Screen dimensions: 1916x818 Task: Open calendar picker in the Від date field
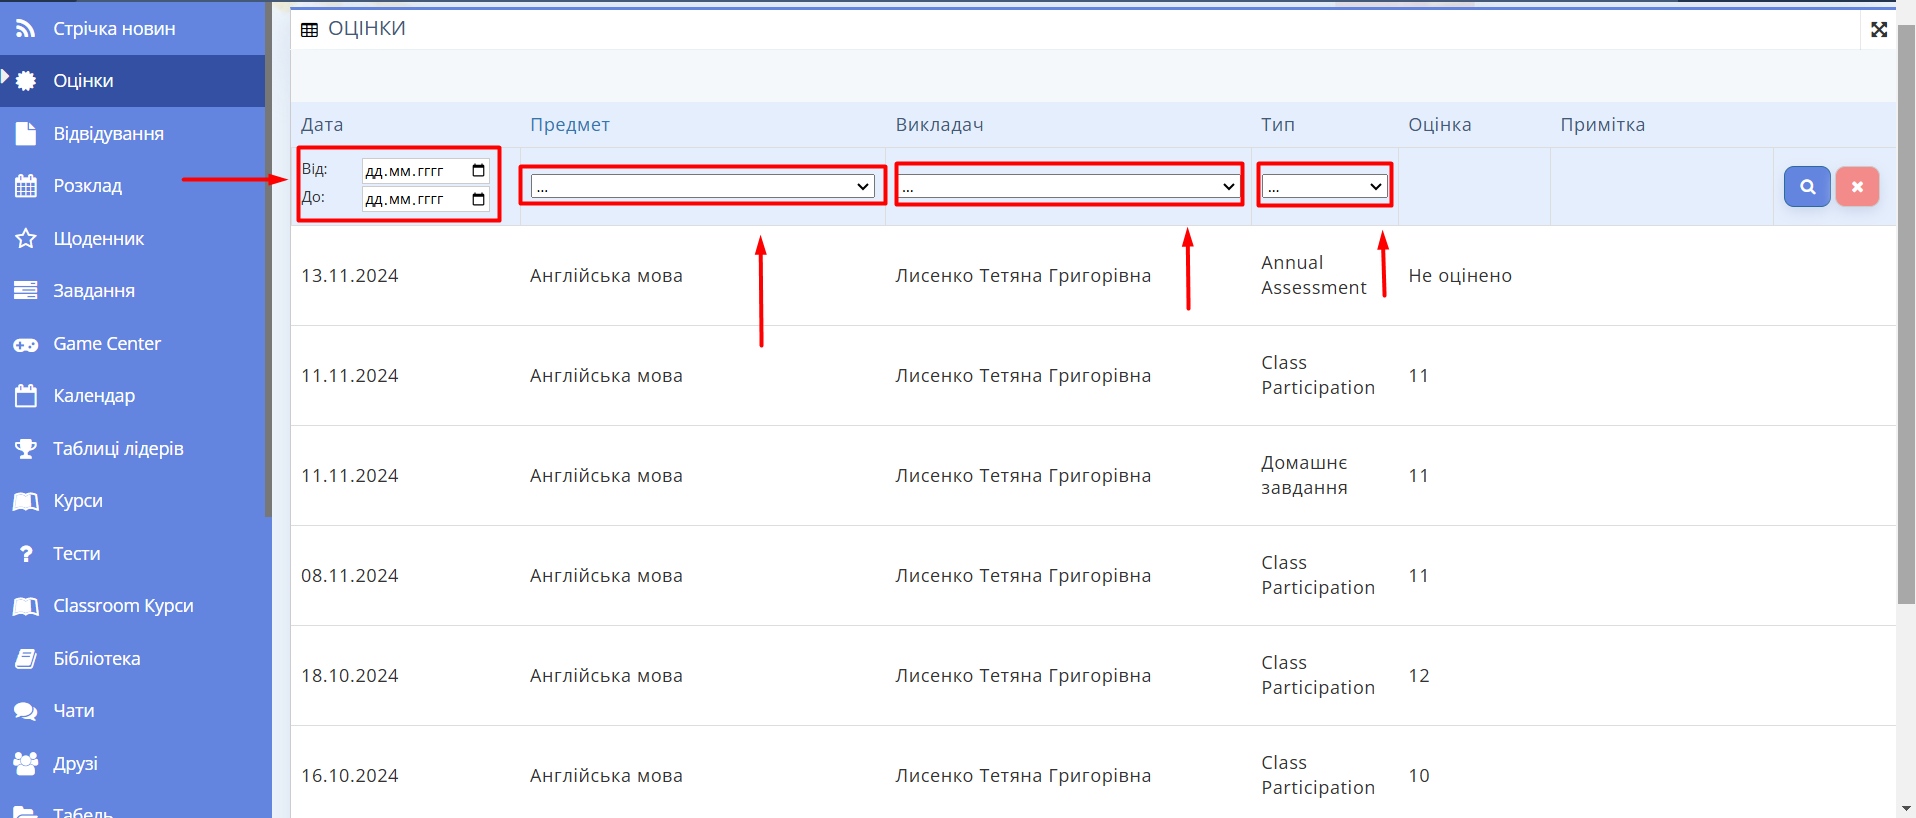[478, 171]
